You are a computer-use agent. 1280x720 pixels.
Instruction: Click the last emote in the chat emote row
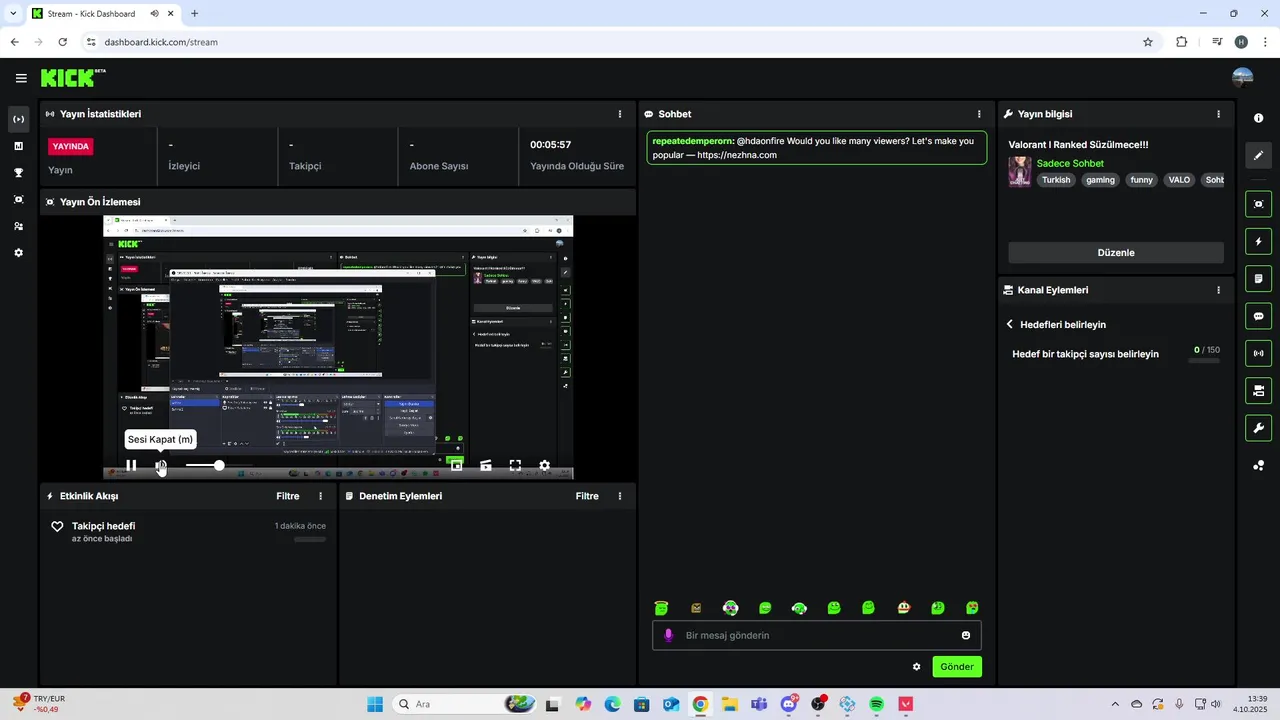(972, 608)
